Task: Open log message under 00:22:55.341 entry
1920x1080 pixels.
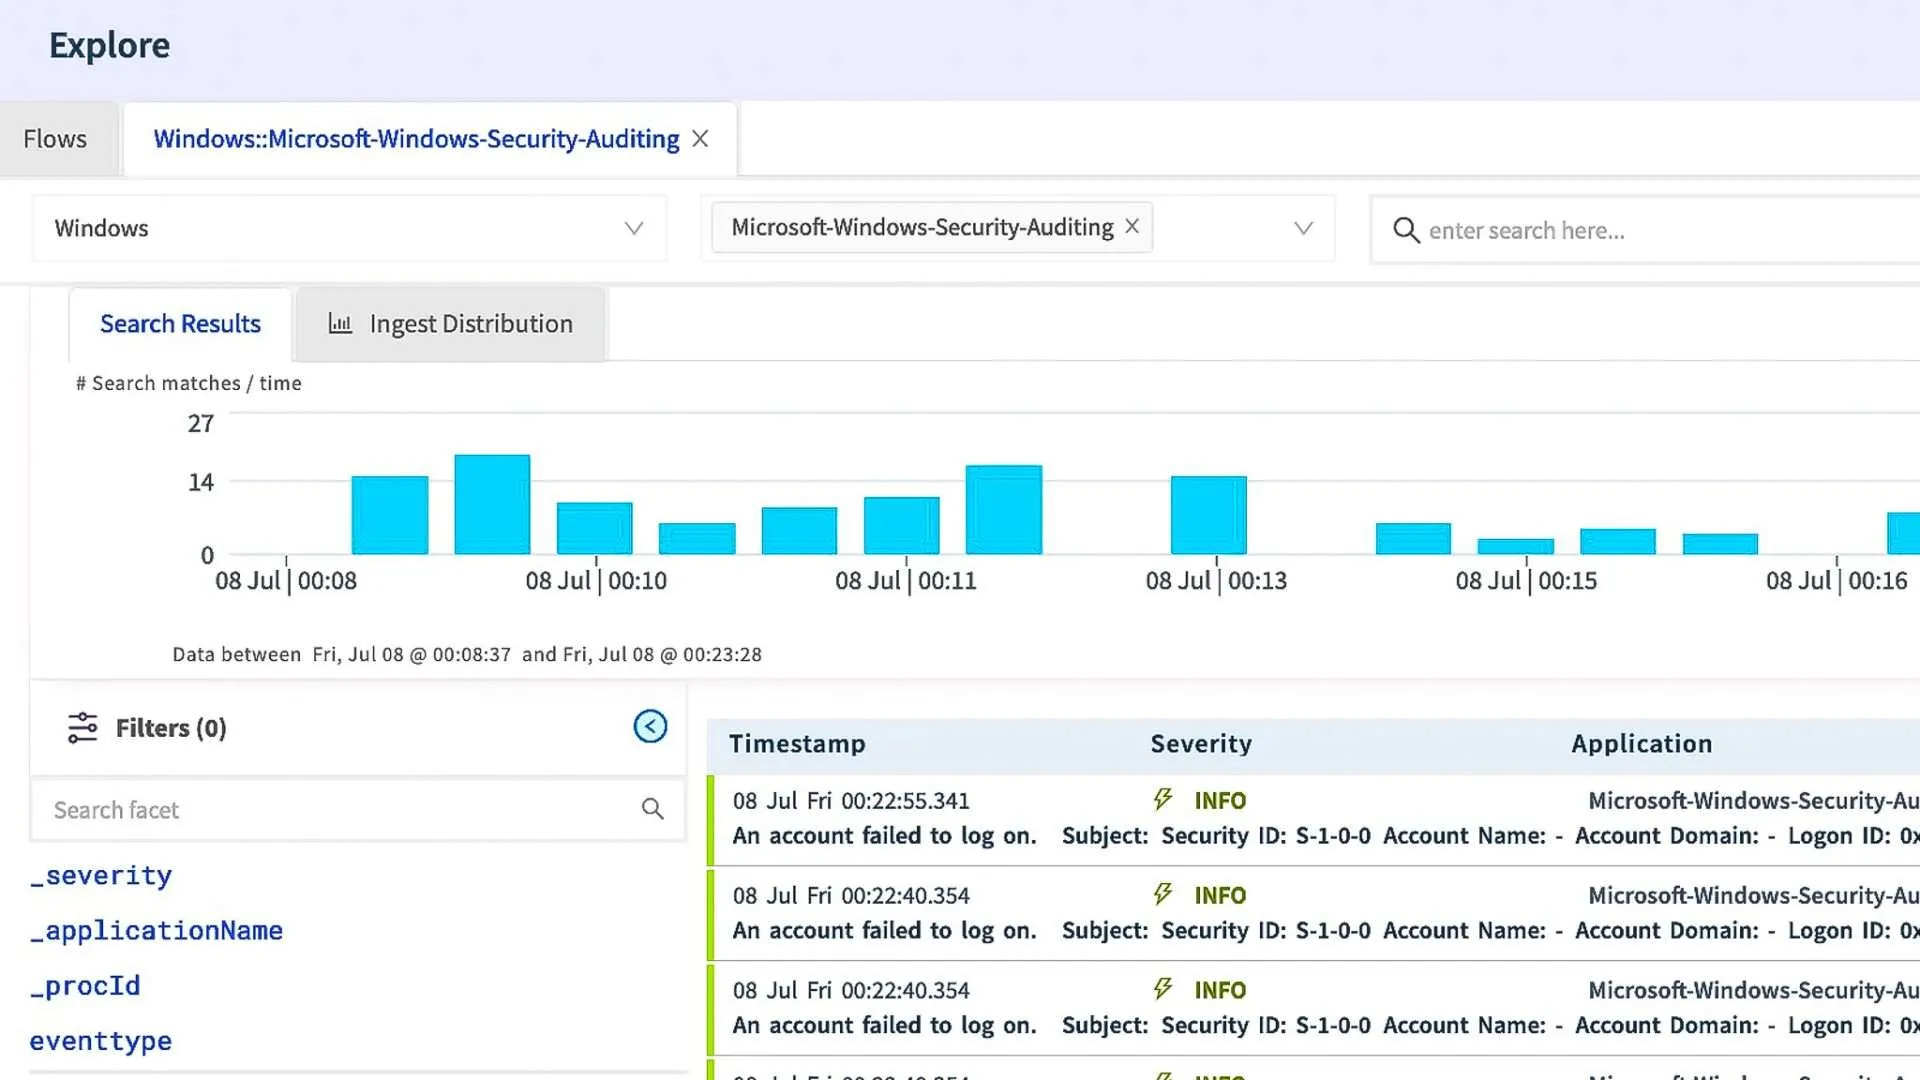Action: tap(1325, 836)
